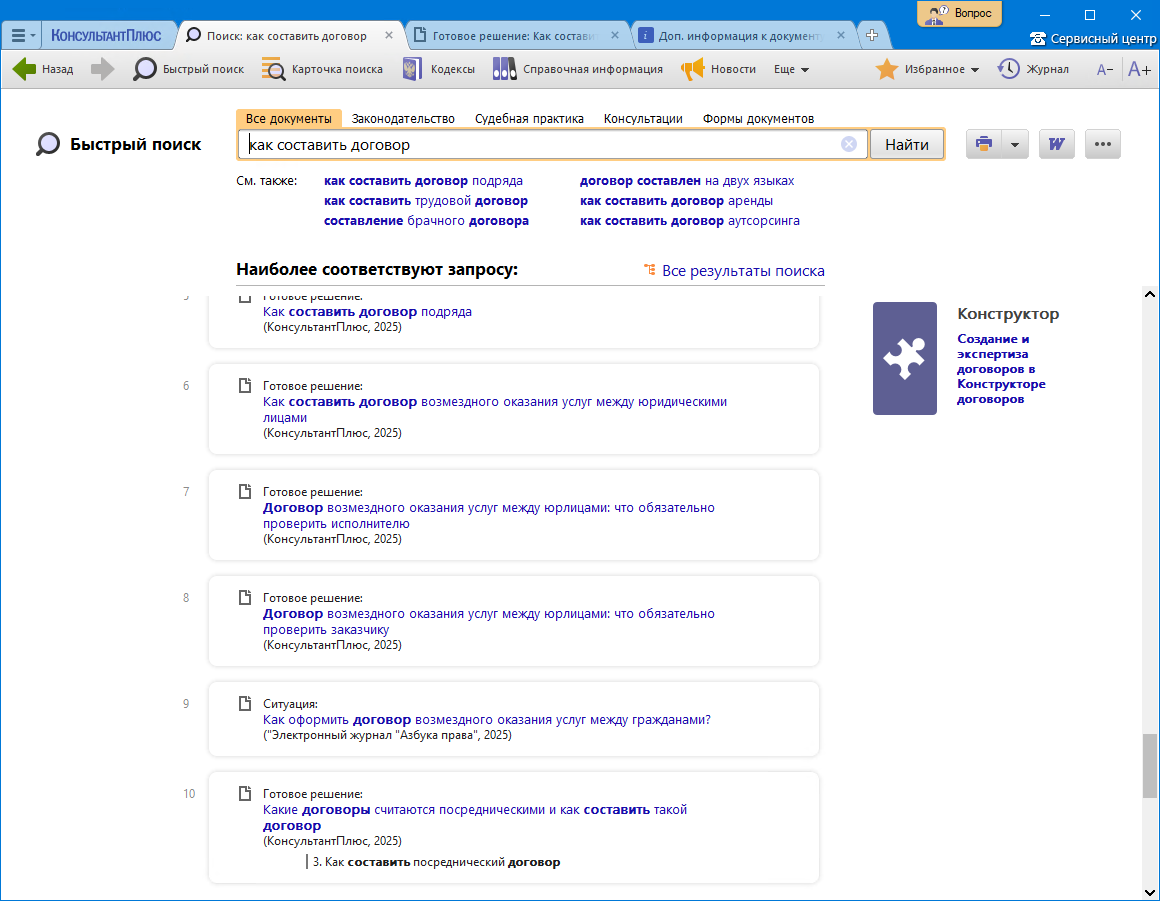Open Quick search from the toolbar
The width and height of the screenshot is (1160, 901).
pyautogui.click(x=146, y=69)
